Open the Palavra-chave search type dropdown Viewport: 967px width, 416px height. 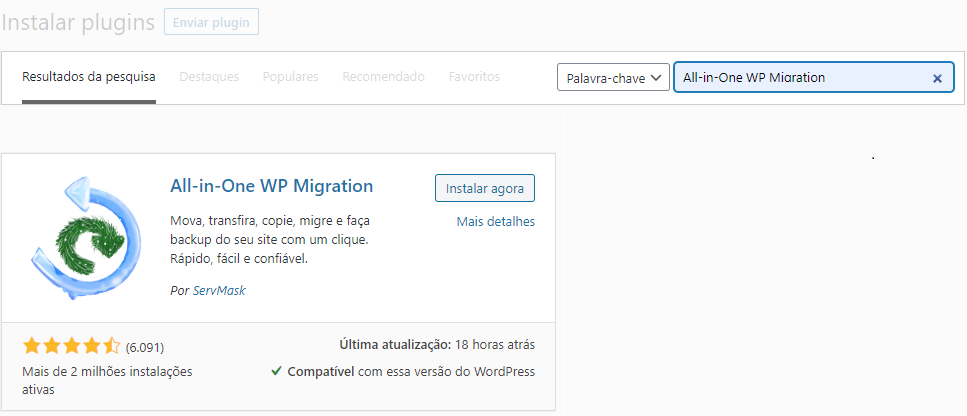pos(613,78)
